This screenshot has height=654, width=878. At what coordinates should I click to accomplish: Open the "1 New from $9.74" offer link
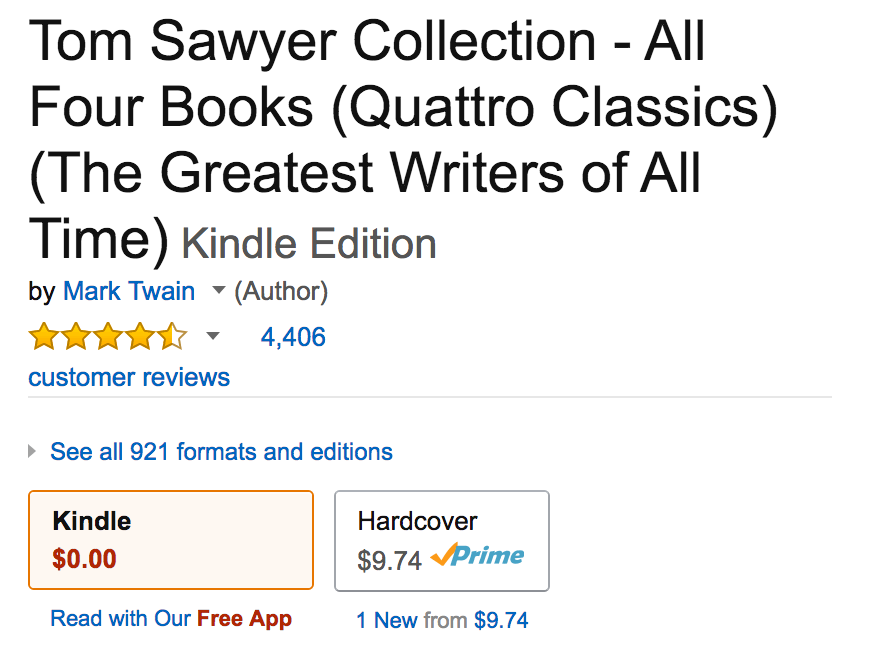click(442, 620)
